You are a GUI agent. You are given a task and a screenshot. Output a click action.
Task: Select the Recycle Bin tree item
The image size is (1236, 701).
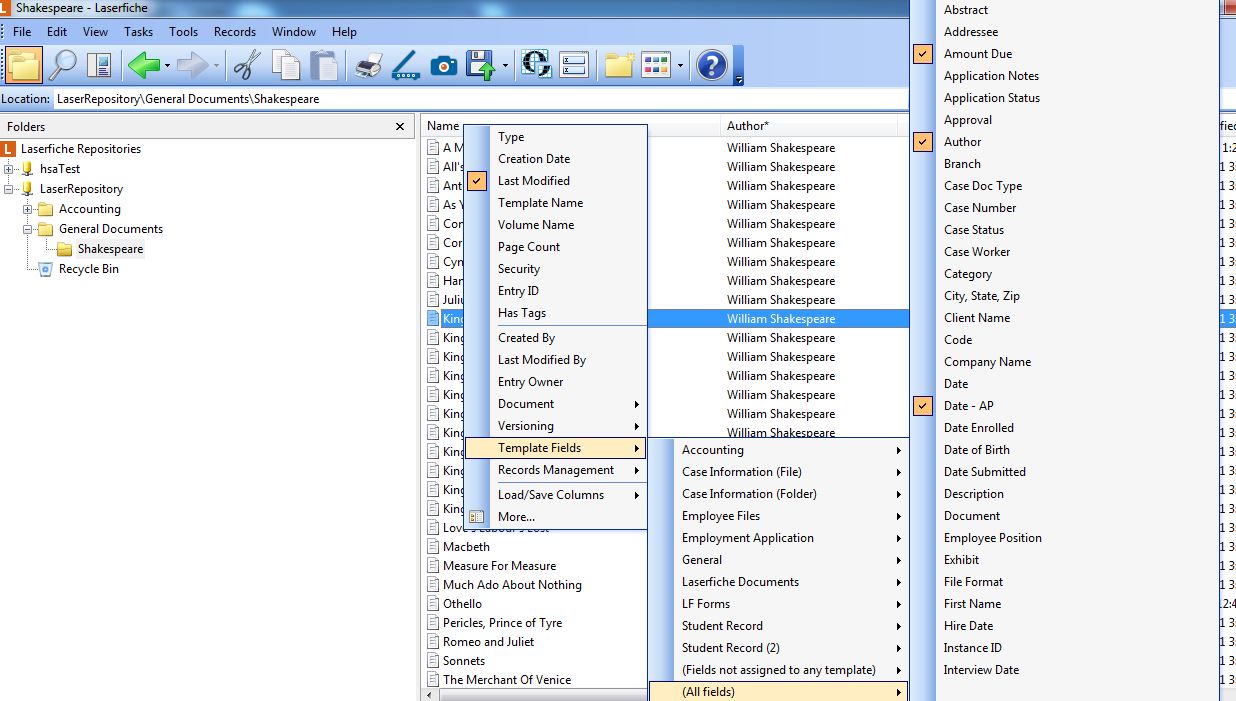pyautogui.click(x=89, y=269)
